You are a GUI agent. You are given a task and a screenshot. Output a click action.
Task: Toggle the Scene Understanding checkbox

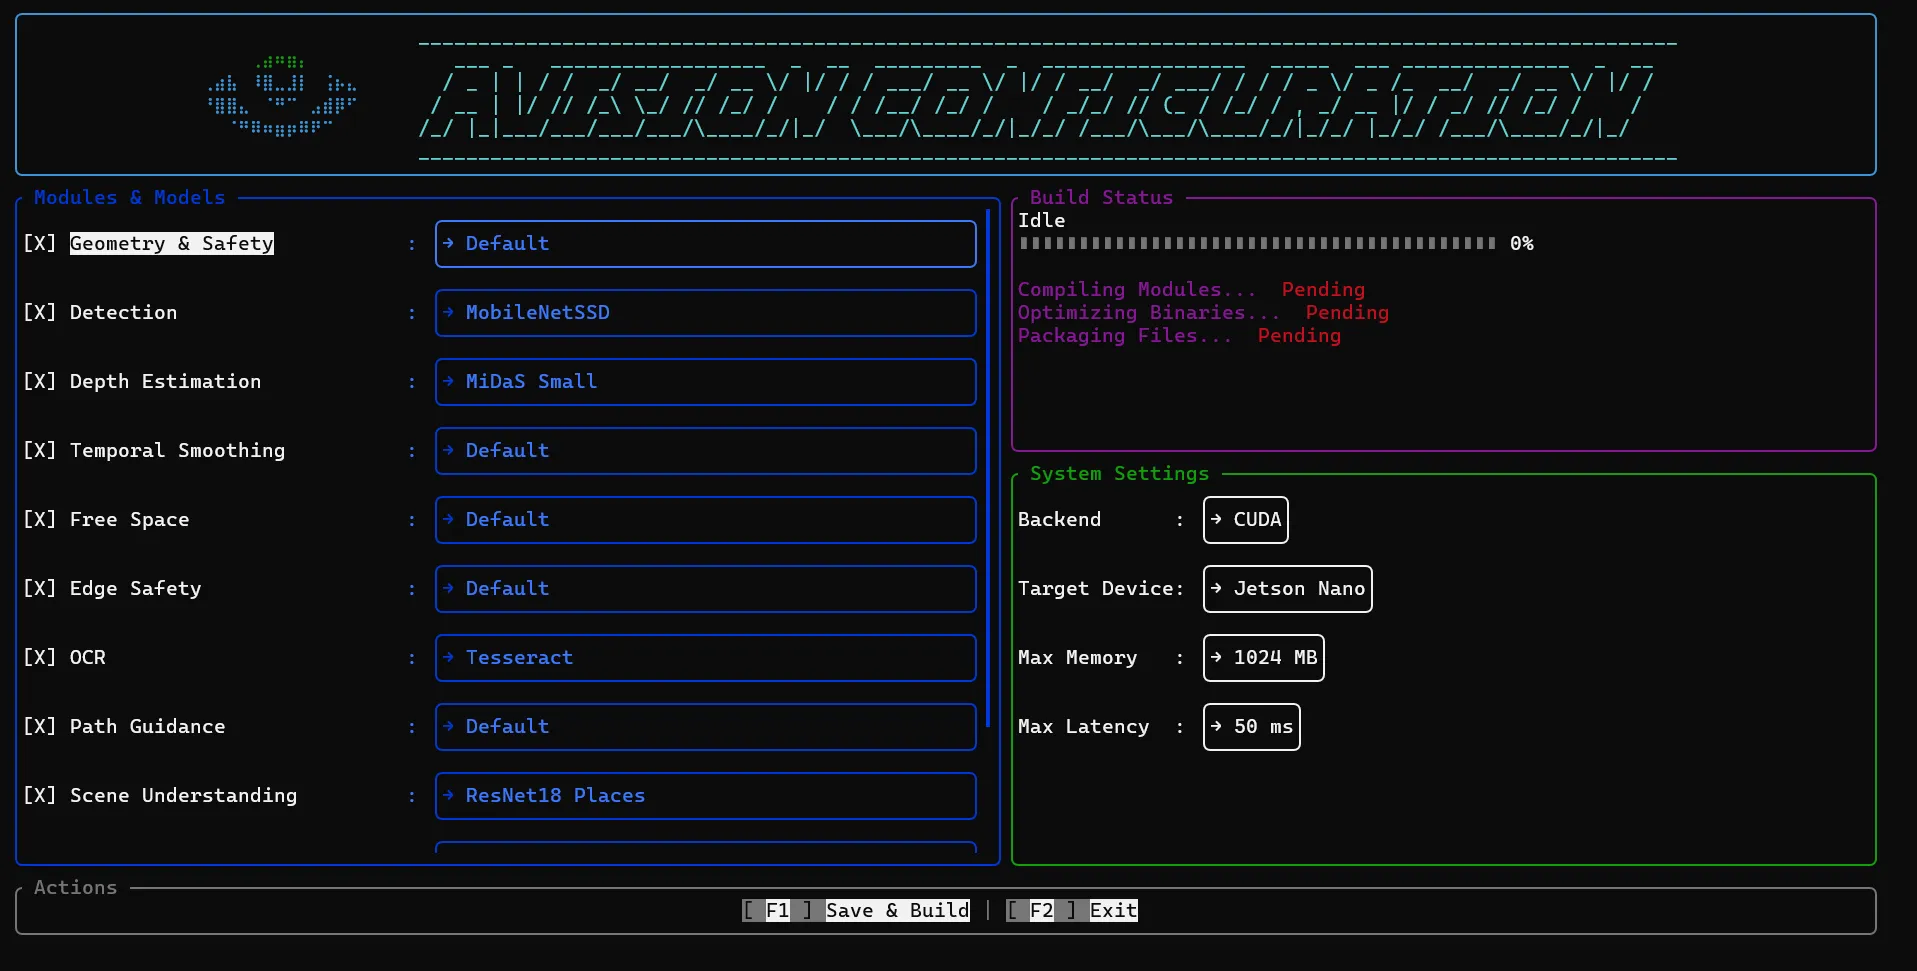(x=40, y=796)
